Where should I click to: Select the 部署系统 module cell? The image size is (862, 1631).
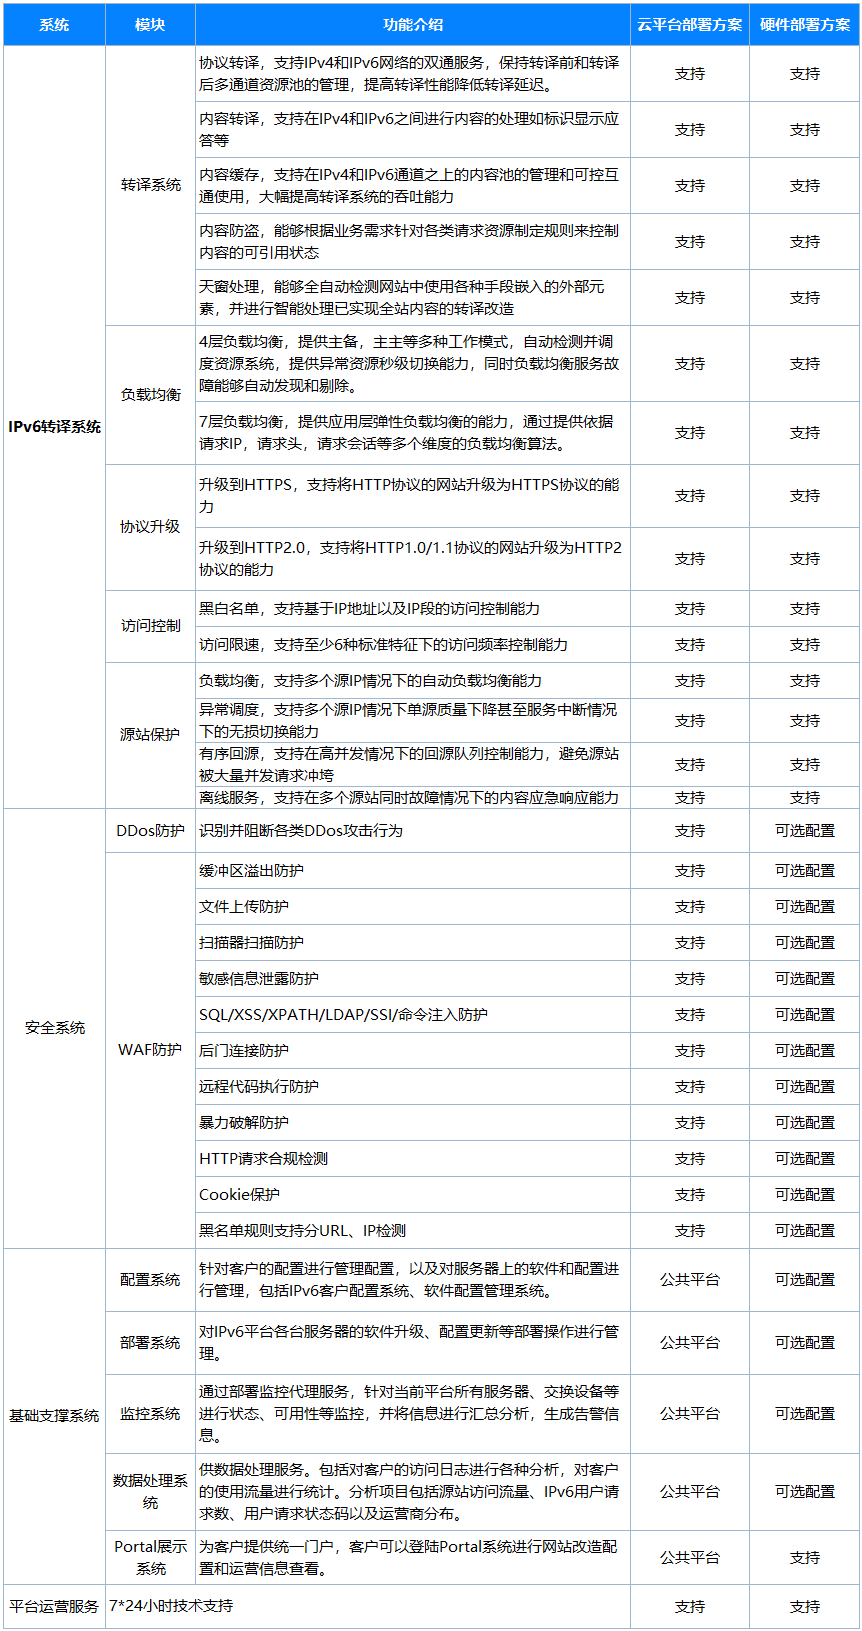tap(150, 1343)
